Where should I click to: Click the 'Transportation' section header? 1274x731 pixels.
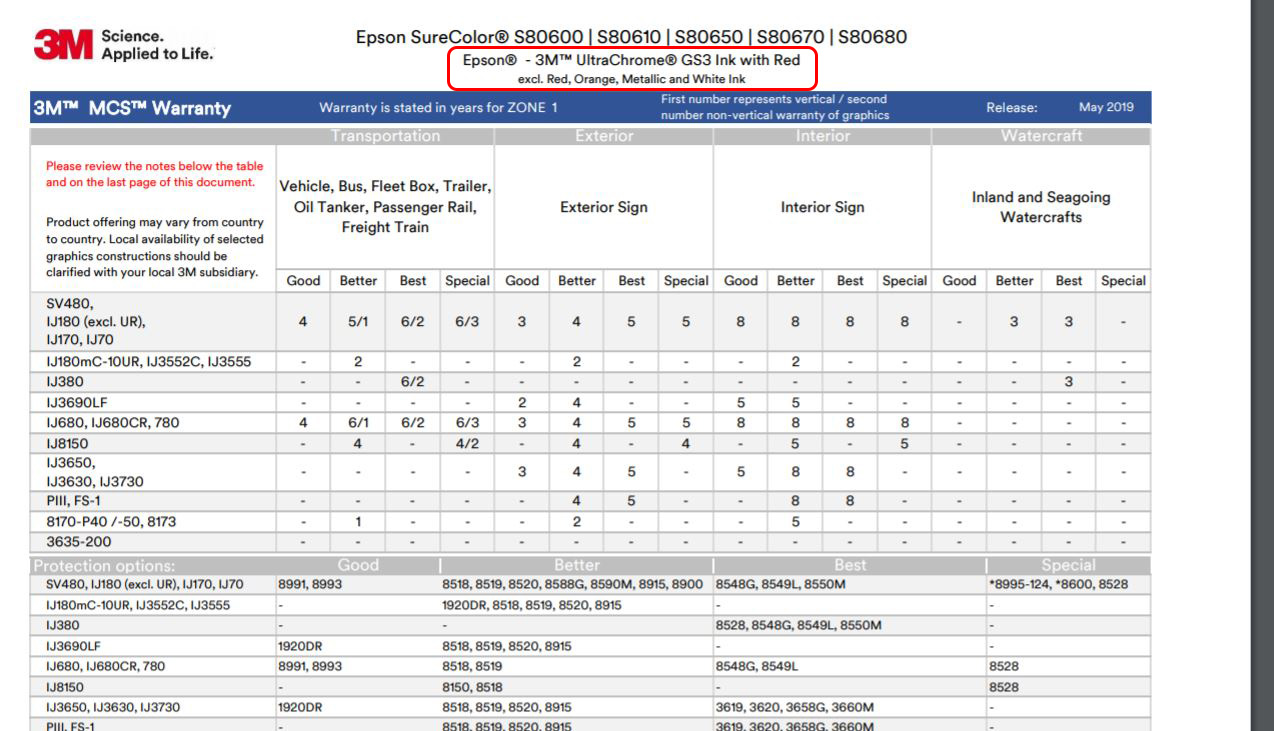point(385,136)
